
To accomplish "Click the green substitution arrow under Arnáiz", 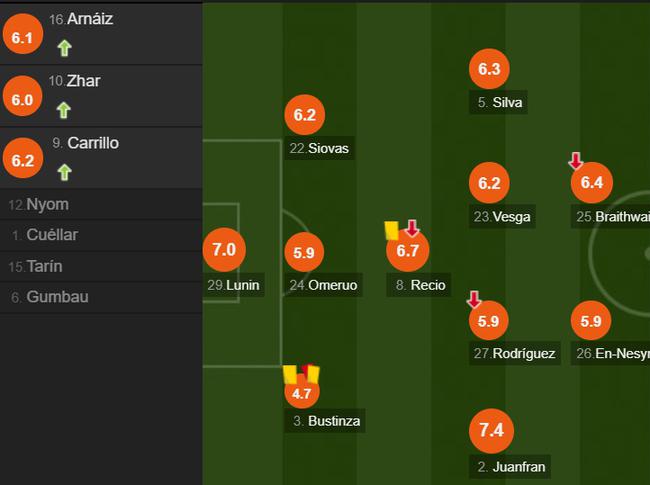I will tap(64, 48).
